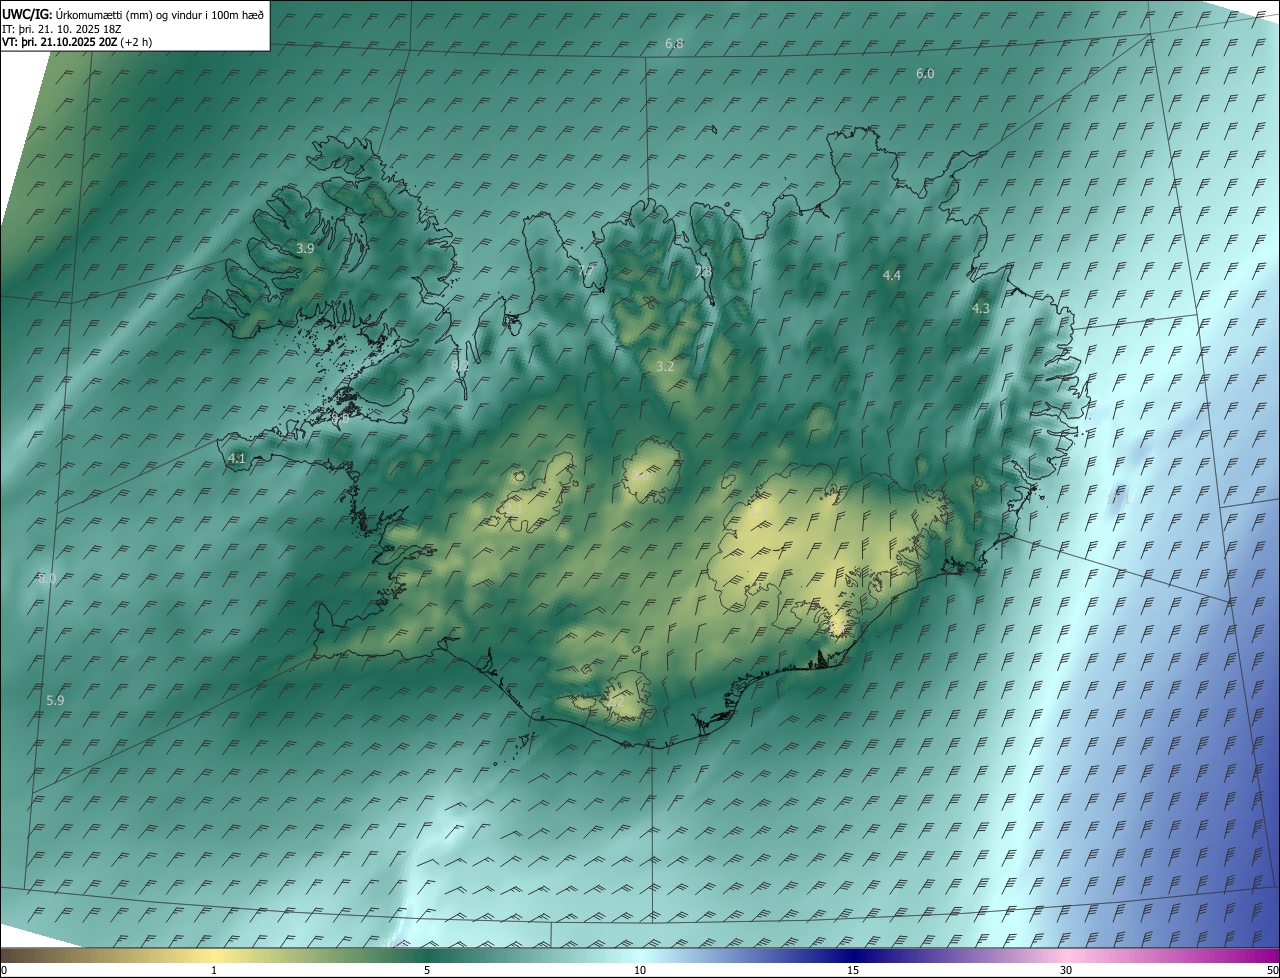Click the map value 3.2 in north-central Iceland
This screenshot has height=978, width=1280.
click(665, 367)
